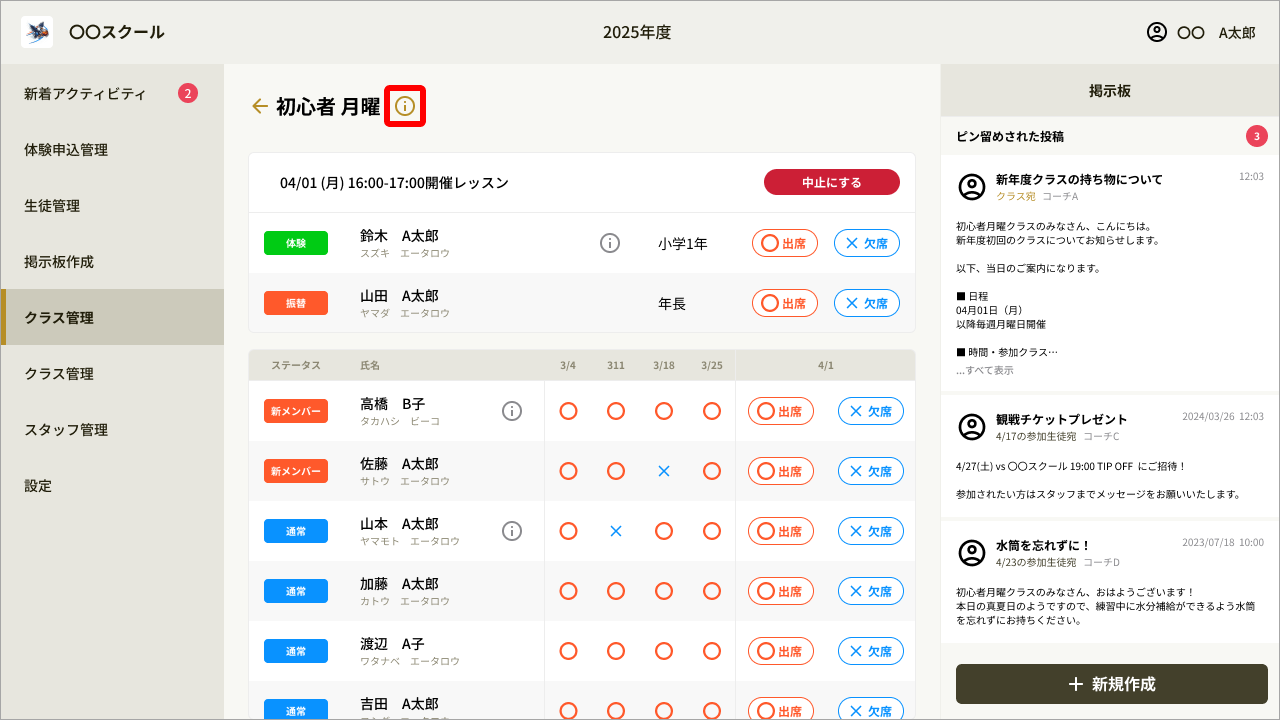Mark 山田 A太郎 as 欠席
This screenshot has height=720, width=1280.
[866, 303]
